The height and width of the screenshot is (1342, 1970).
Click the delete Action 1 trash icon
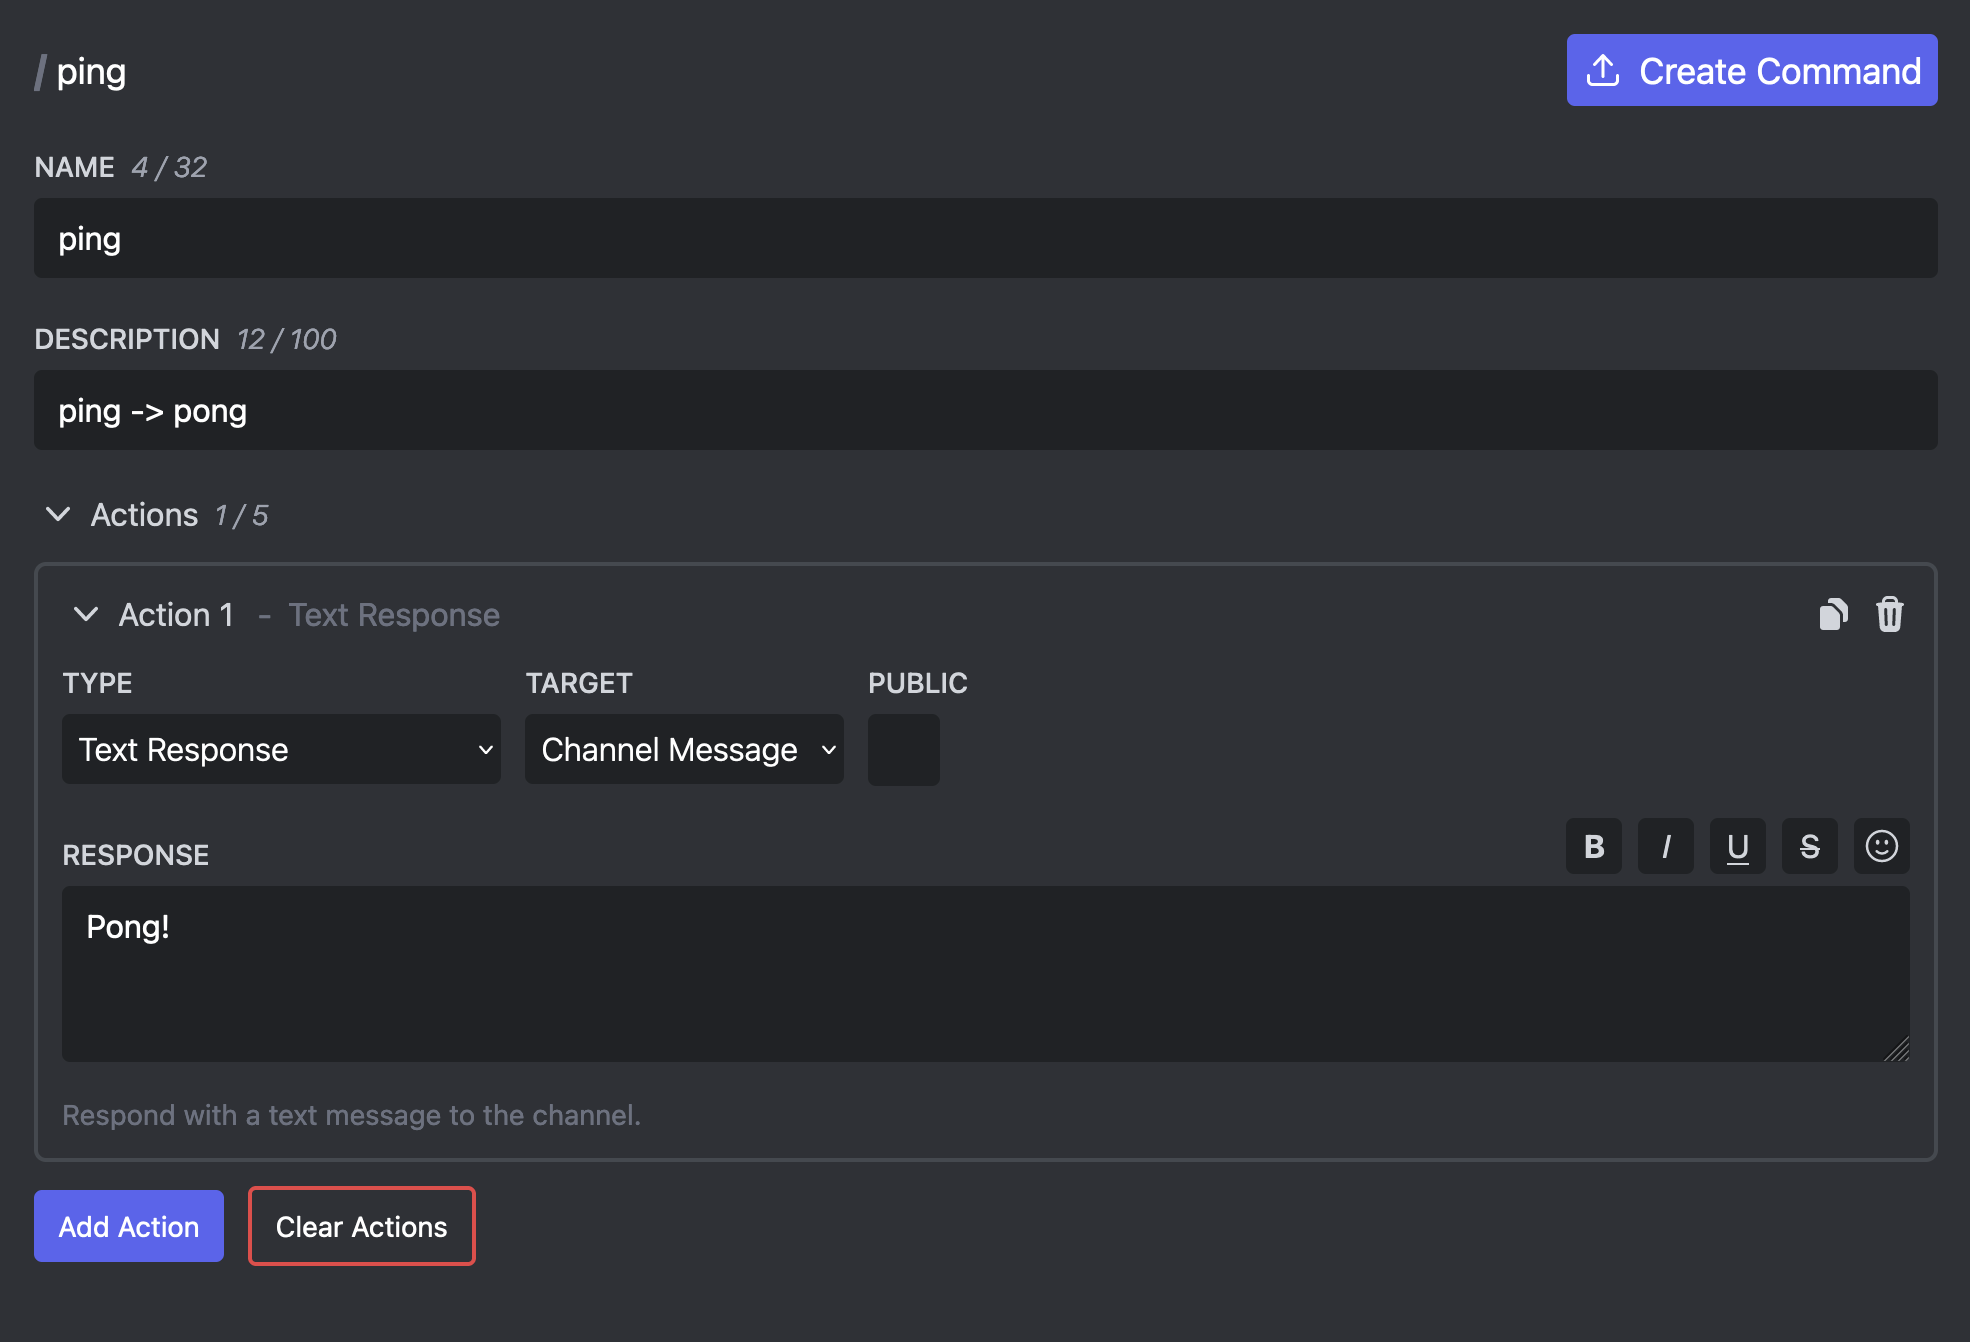(x=1889, y=613)
